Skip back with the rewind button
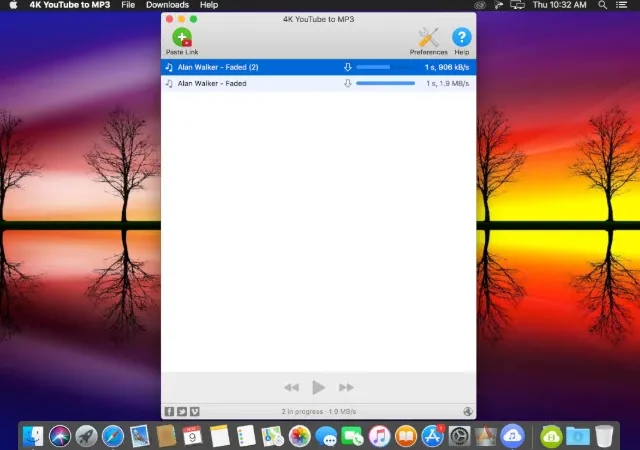This screenshot has height=450, width=640. point(291,387)
